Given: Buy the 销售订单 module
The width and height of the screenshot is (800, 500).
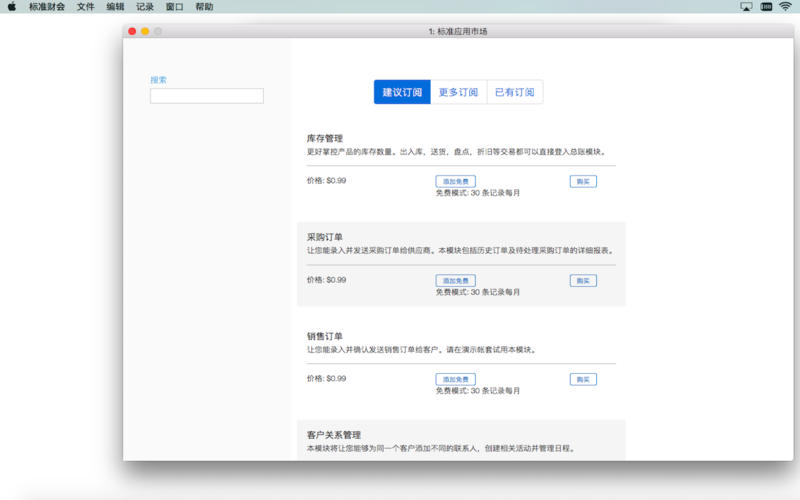Looking at the screenshot, I should [x=583, y=380].
